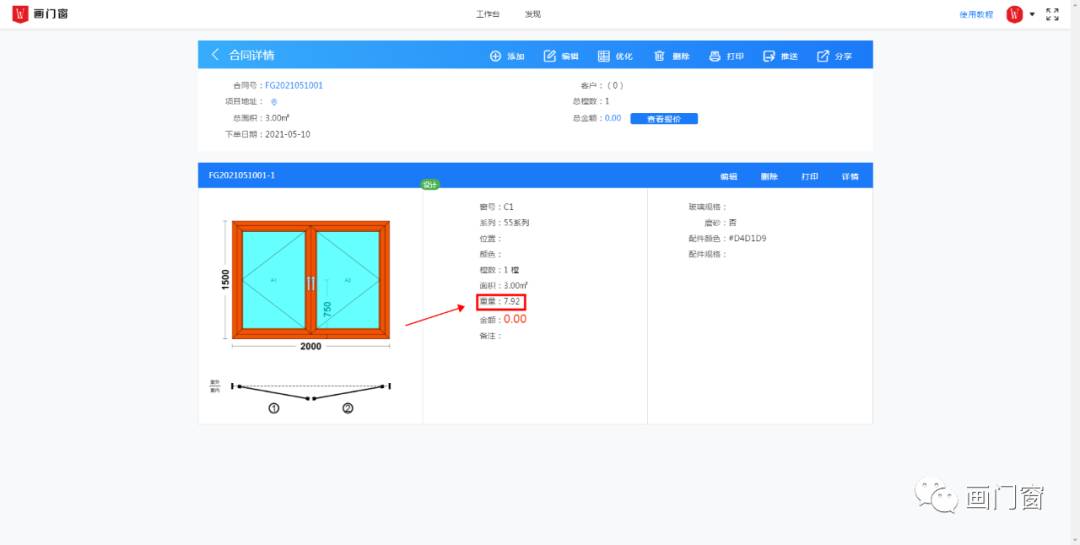Click 分享 in the contract toolbar
Image resolution: width=1080 pixels, height=545 pixels.
coord(834,56)
